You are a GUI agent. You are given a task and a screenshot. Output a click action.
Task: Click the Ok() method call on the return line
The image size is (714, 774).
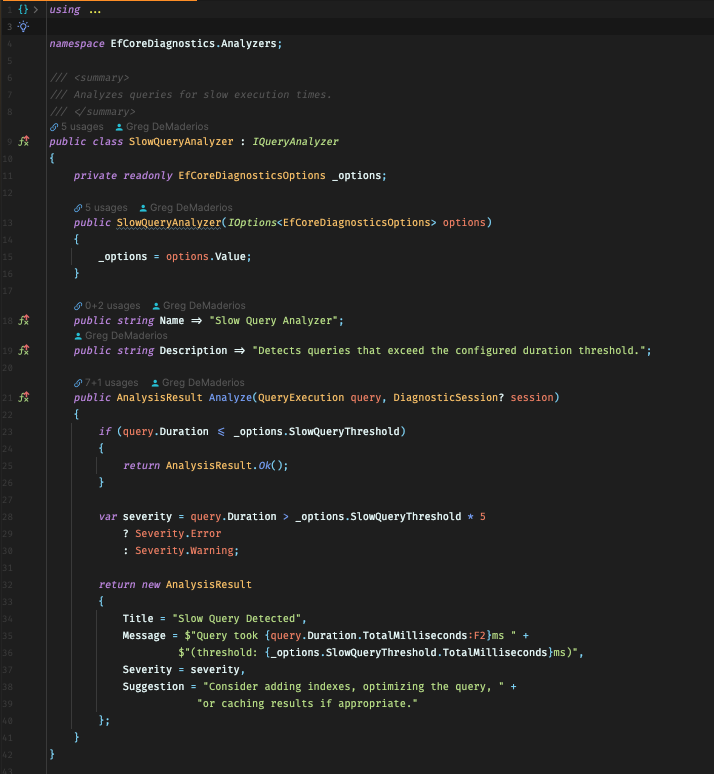pyautogui.click(x=270, y=465)
